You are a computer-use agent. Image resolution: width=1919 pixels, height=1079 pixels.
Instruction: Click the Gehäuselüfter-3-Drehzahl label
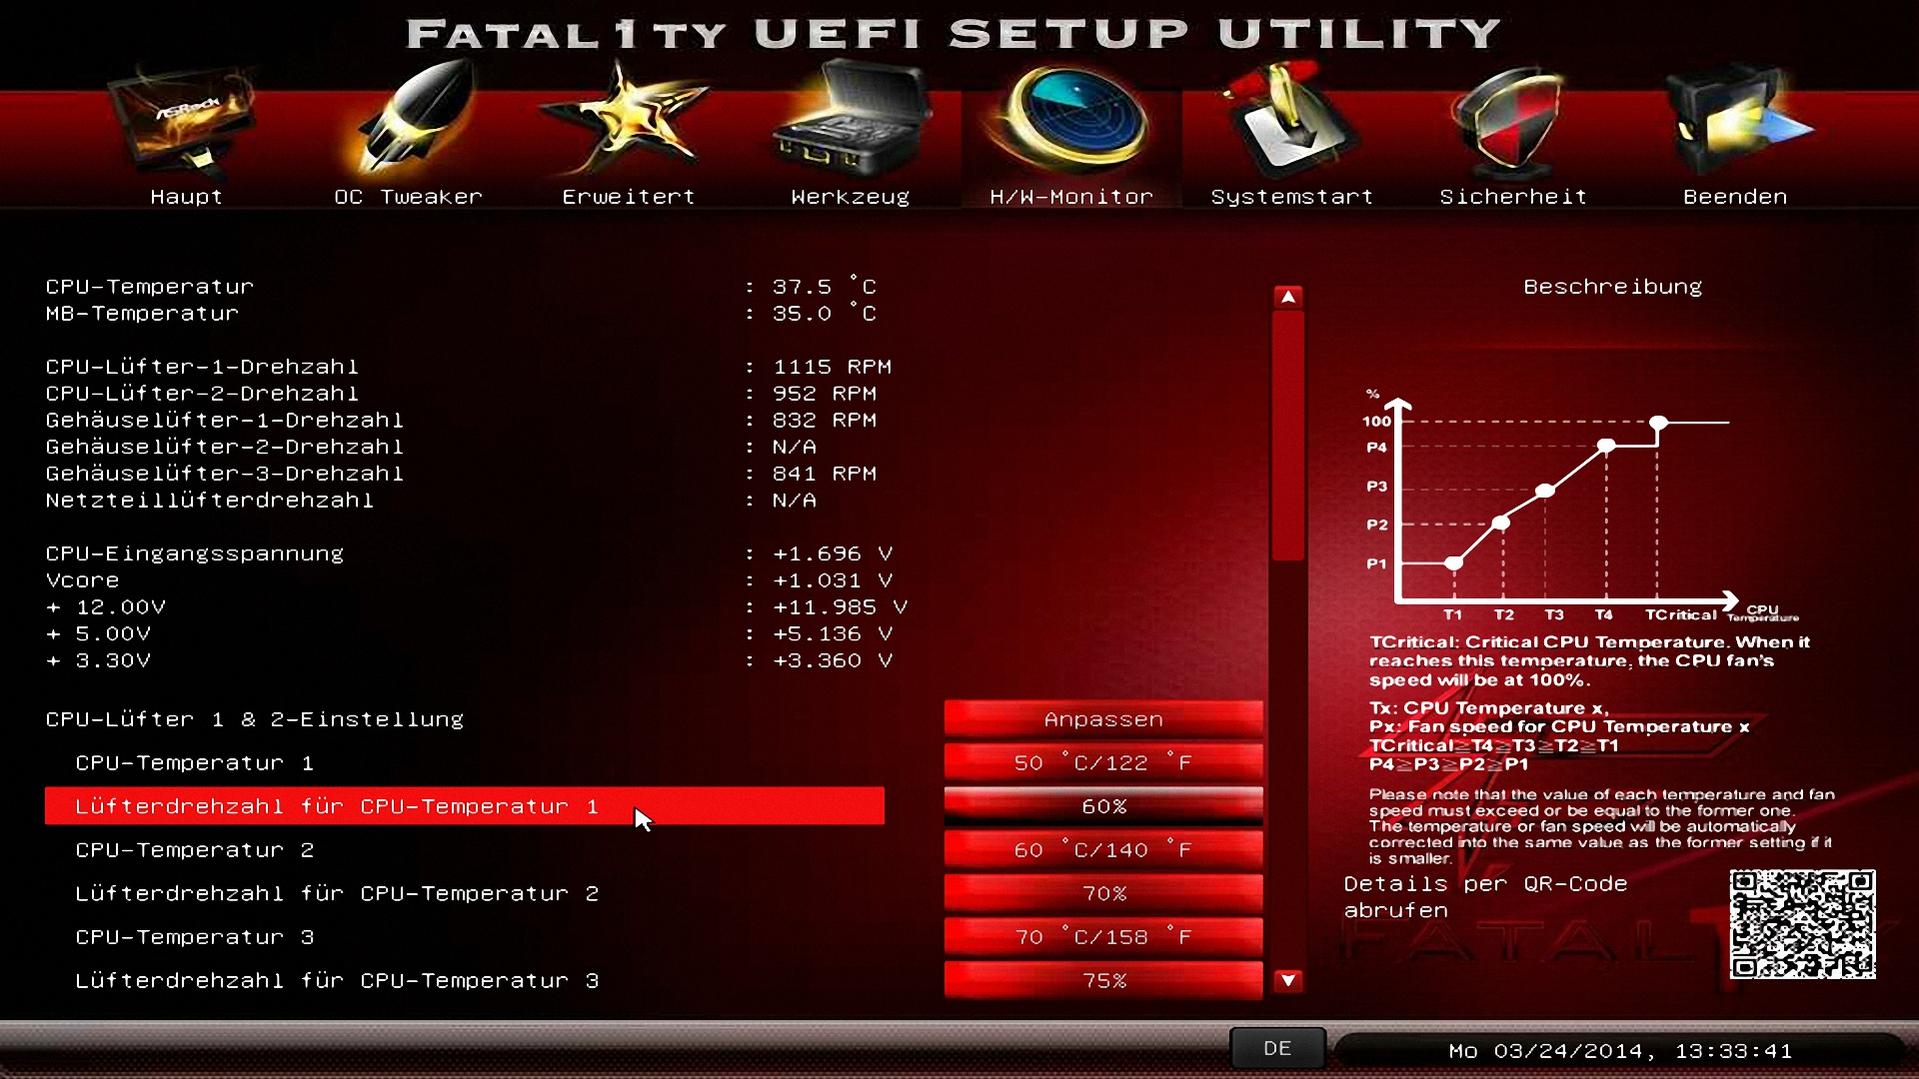[x=225, y=474]
